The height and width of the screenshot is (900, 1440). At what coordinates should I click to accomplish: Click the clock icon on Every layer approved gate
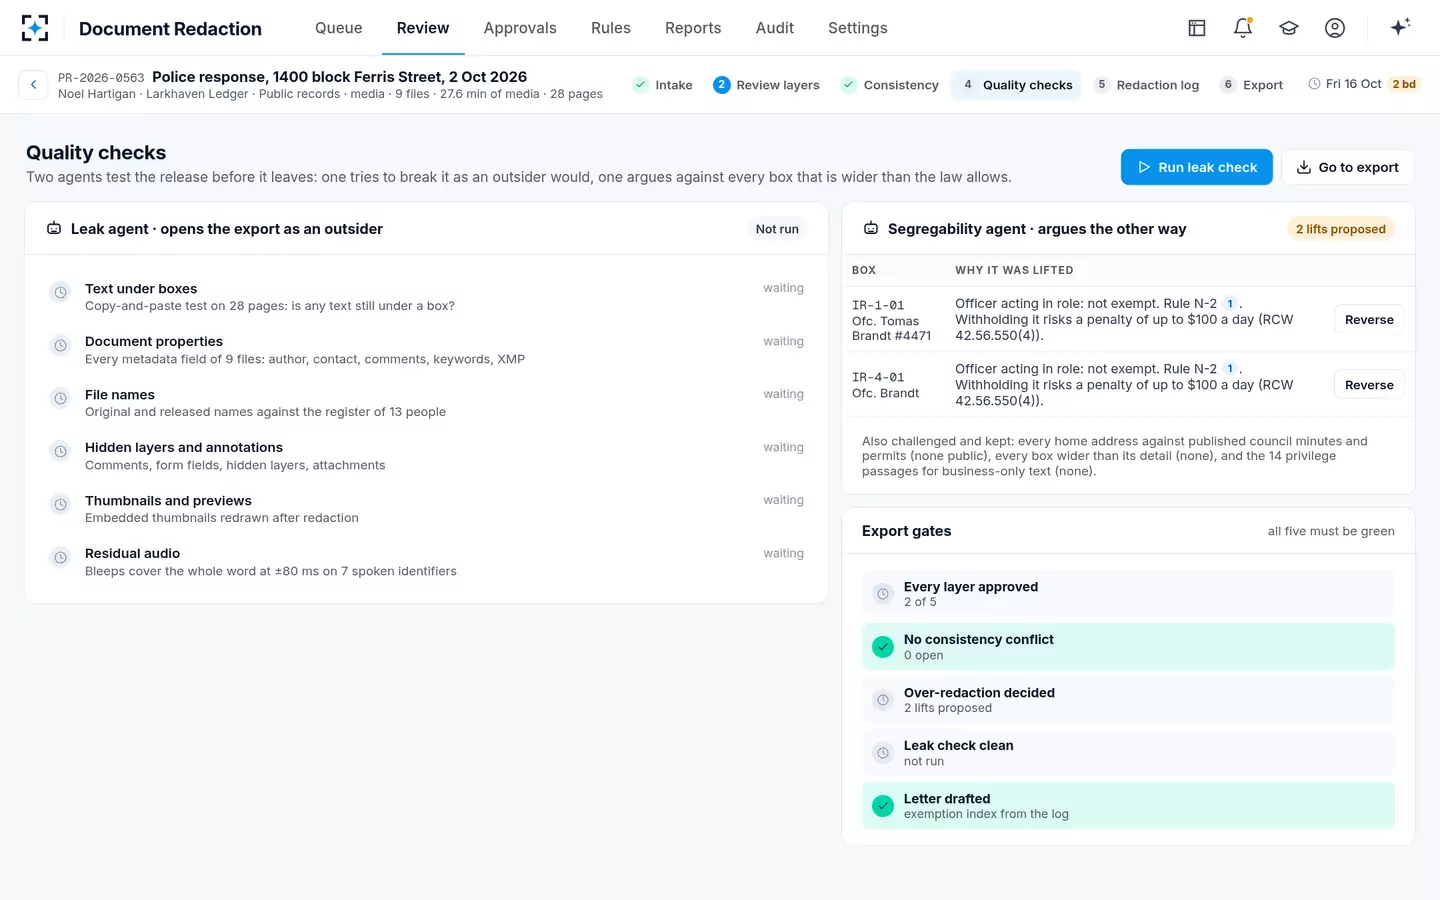[x=883, y=594]
